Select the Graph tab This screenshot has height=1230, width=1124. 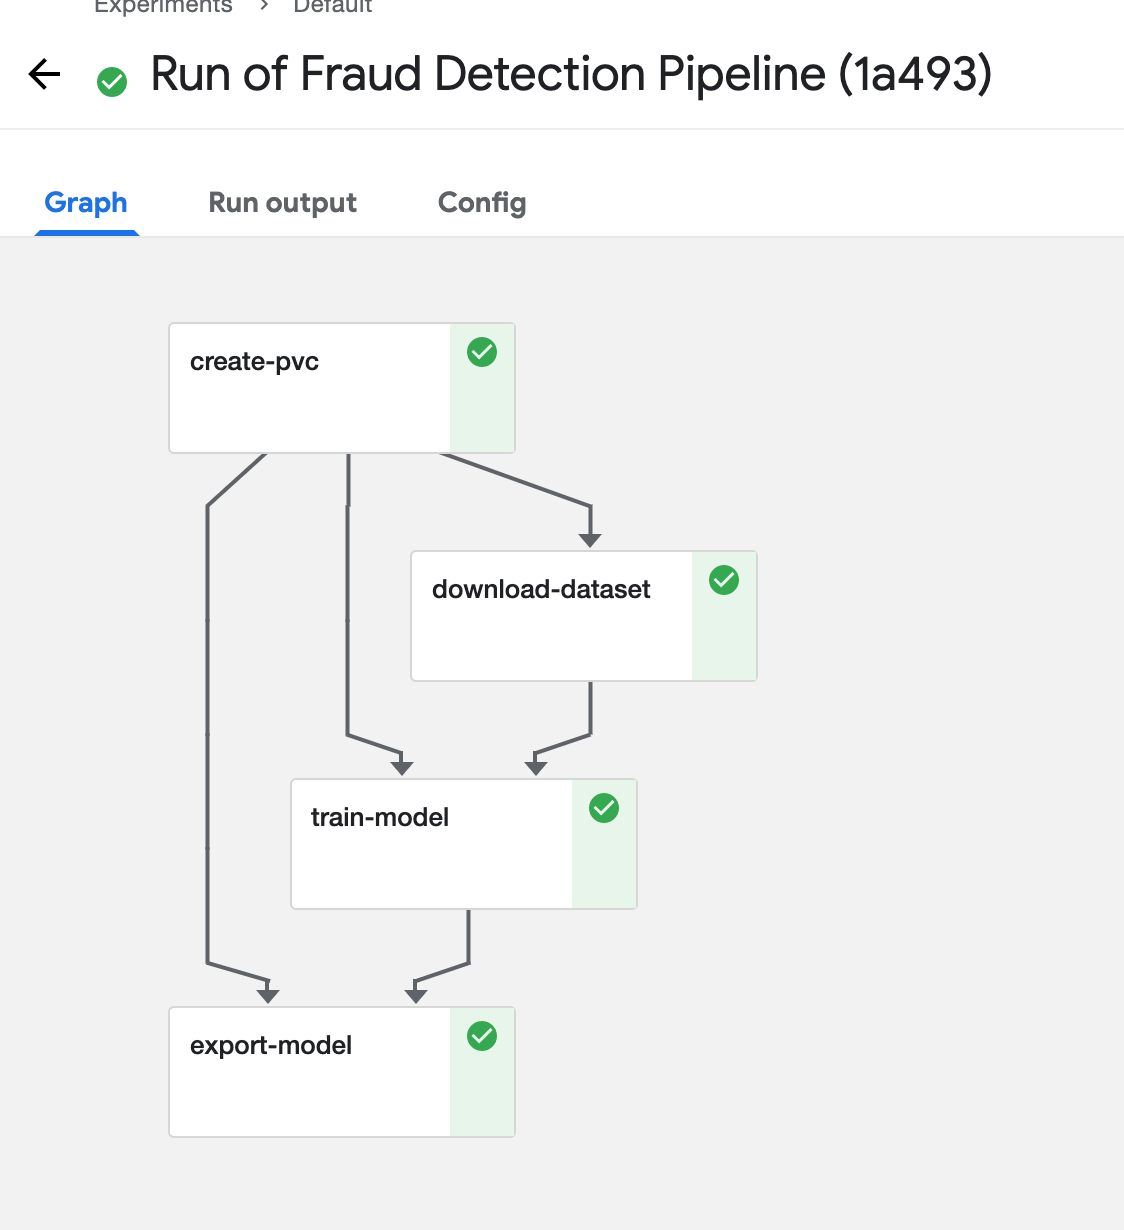click(85, 203)
